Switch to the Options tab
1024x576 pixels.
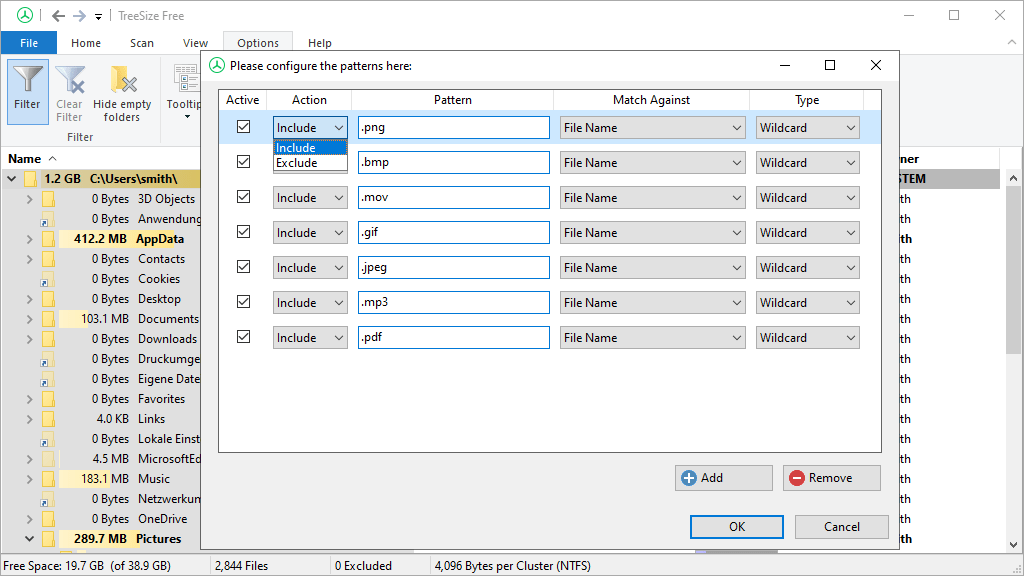tap(258, 43)
